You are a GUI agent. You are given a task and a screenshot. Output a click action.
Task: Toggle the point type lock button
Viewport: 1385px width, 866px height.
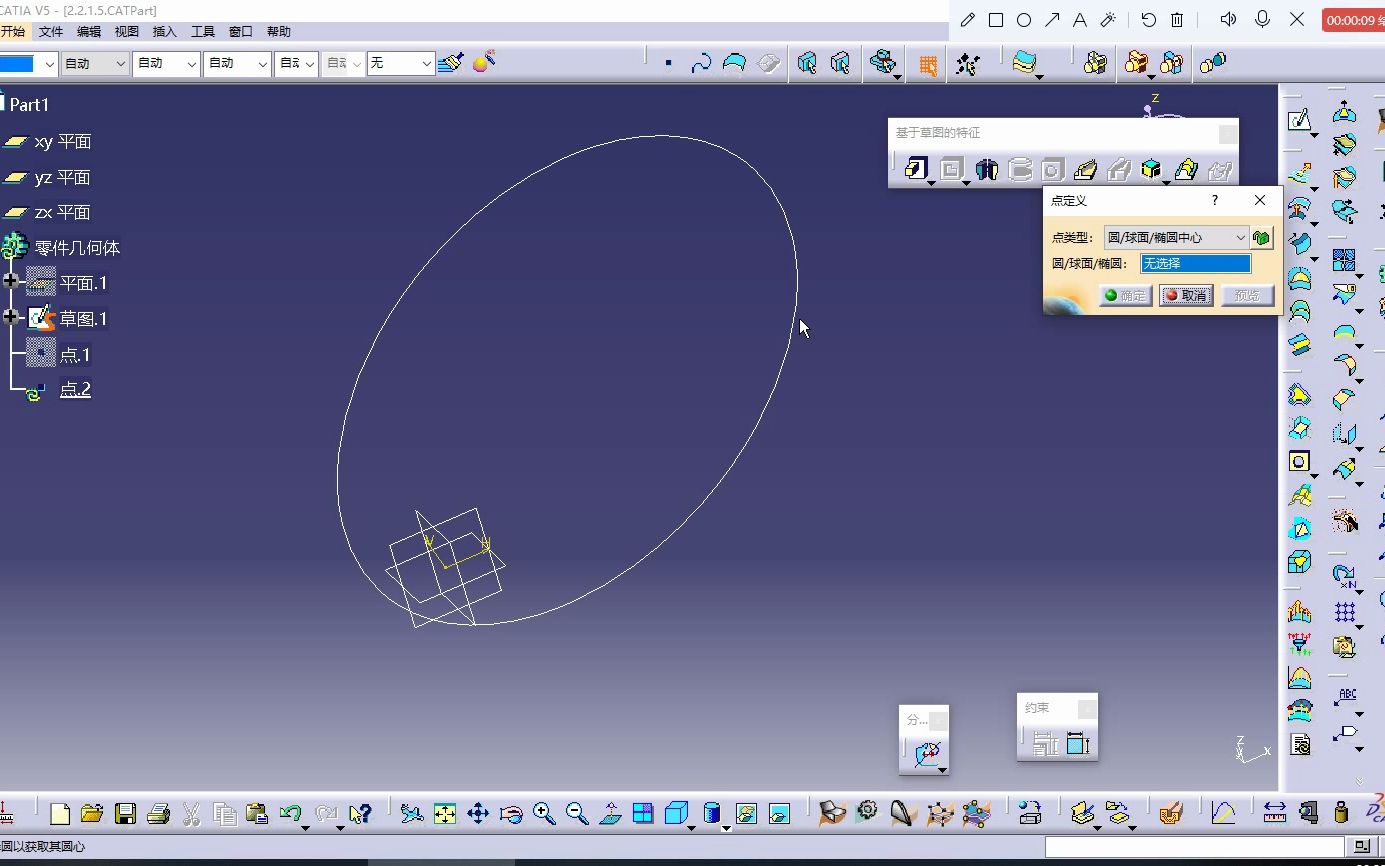pyautogui.click(x=1262, y=238)
